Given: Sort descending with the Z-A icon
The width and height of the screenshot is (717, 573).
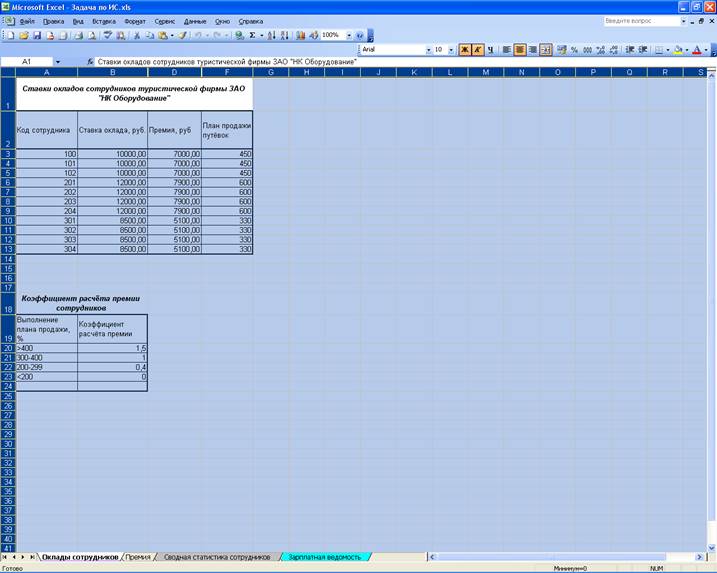Looking at the screenshot, I should pyautogui.click(x=284, y=35).
